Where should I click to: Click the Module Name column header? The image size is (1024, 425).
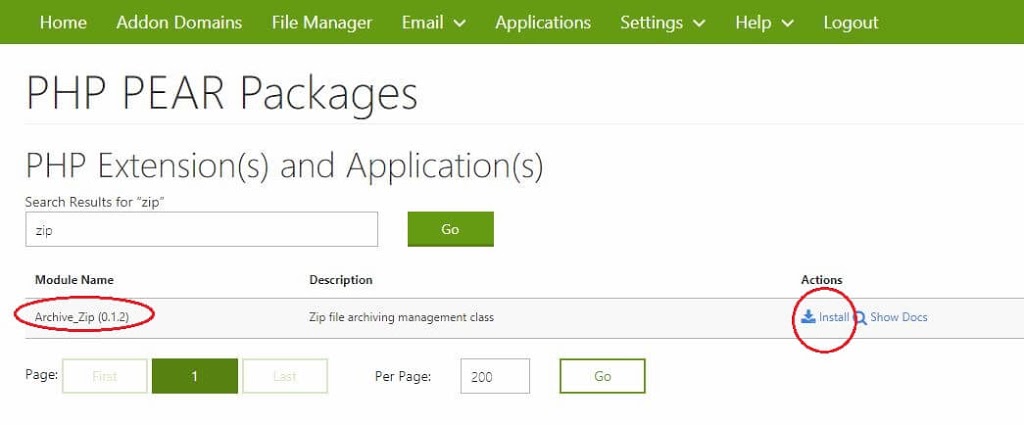click(74, 280)
